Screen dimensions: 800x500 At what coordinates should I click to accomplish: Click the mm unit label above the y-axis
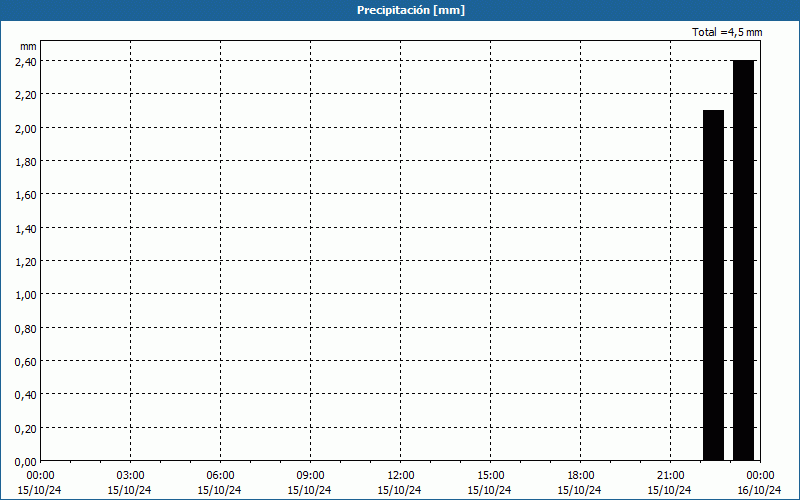[28, 46]
